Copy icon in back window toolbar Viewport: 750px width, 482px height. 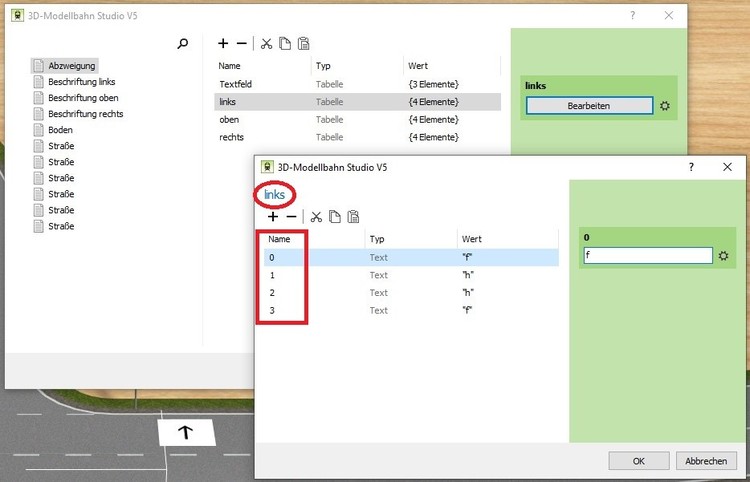[285, 44]
